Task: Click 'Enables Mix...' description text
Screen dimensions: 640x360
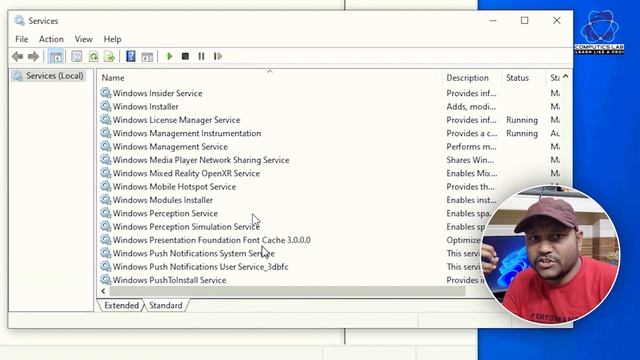Action: click(x=471, y=173)
